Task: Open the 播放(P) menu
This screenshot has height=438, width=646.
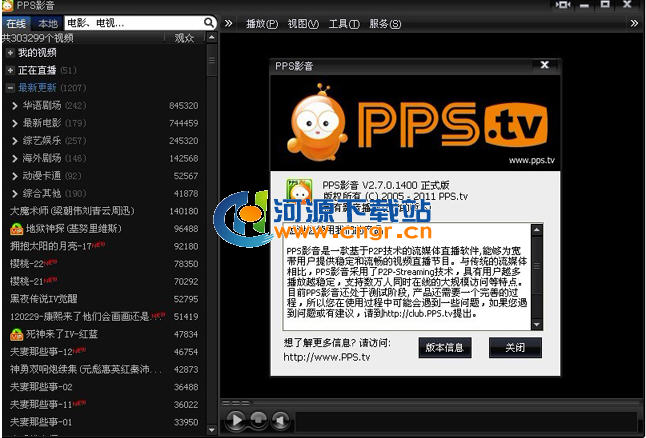Action: 261,23
